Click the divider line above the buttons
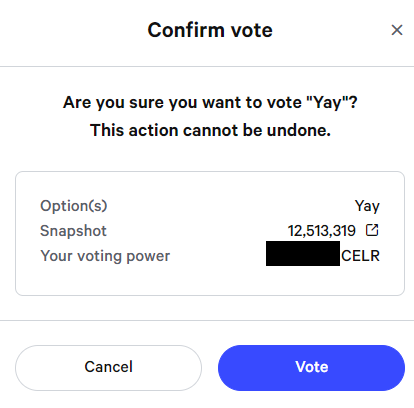 (x=207, y=321)
